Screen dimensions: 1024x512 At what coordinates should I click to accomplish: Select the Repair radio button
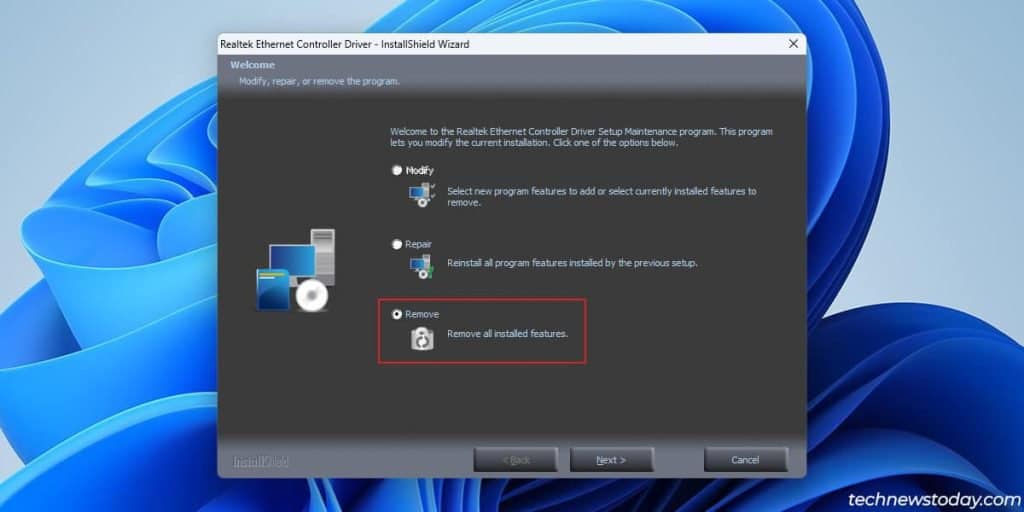point(397,244)
